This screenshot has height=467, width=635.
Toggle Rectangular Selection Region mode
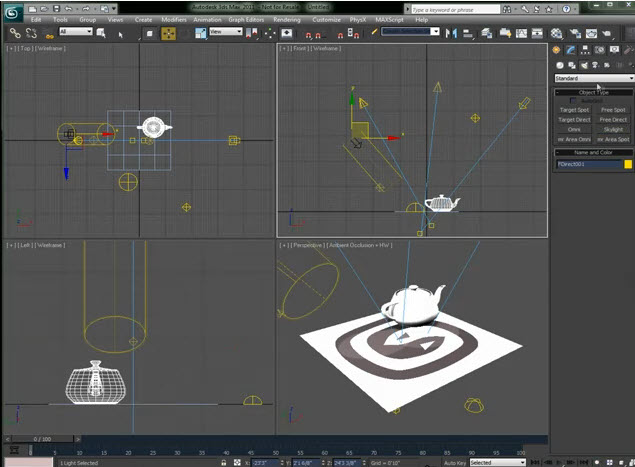tap(149, 34)
